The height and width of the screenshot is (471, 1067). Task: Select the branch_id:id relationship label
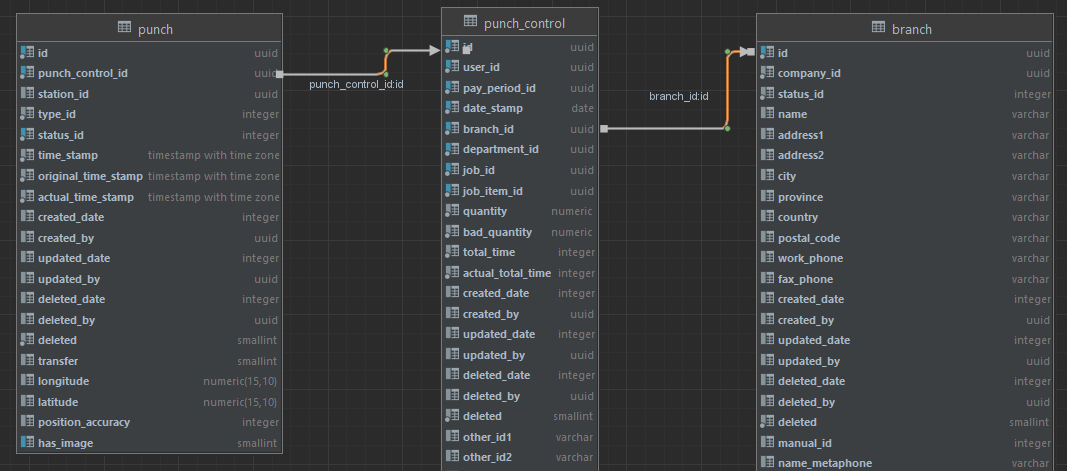pyautogui.click(x=678, y=96)
